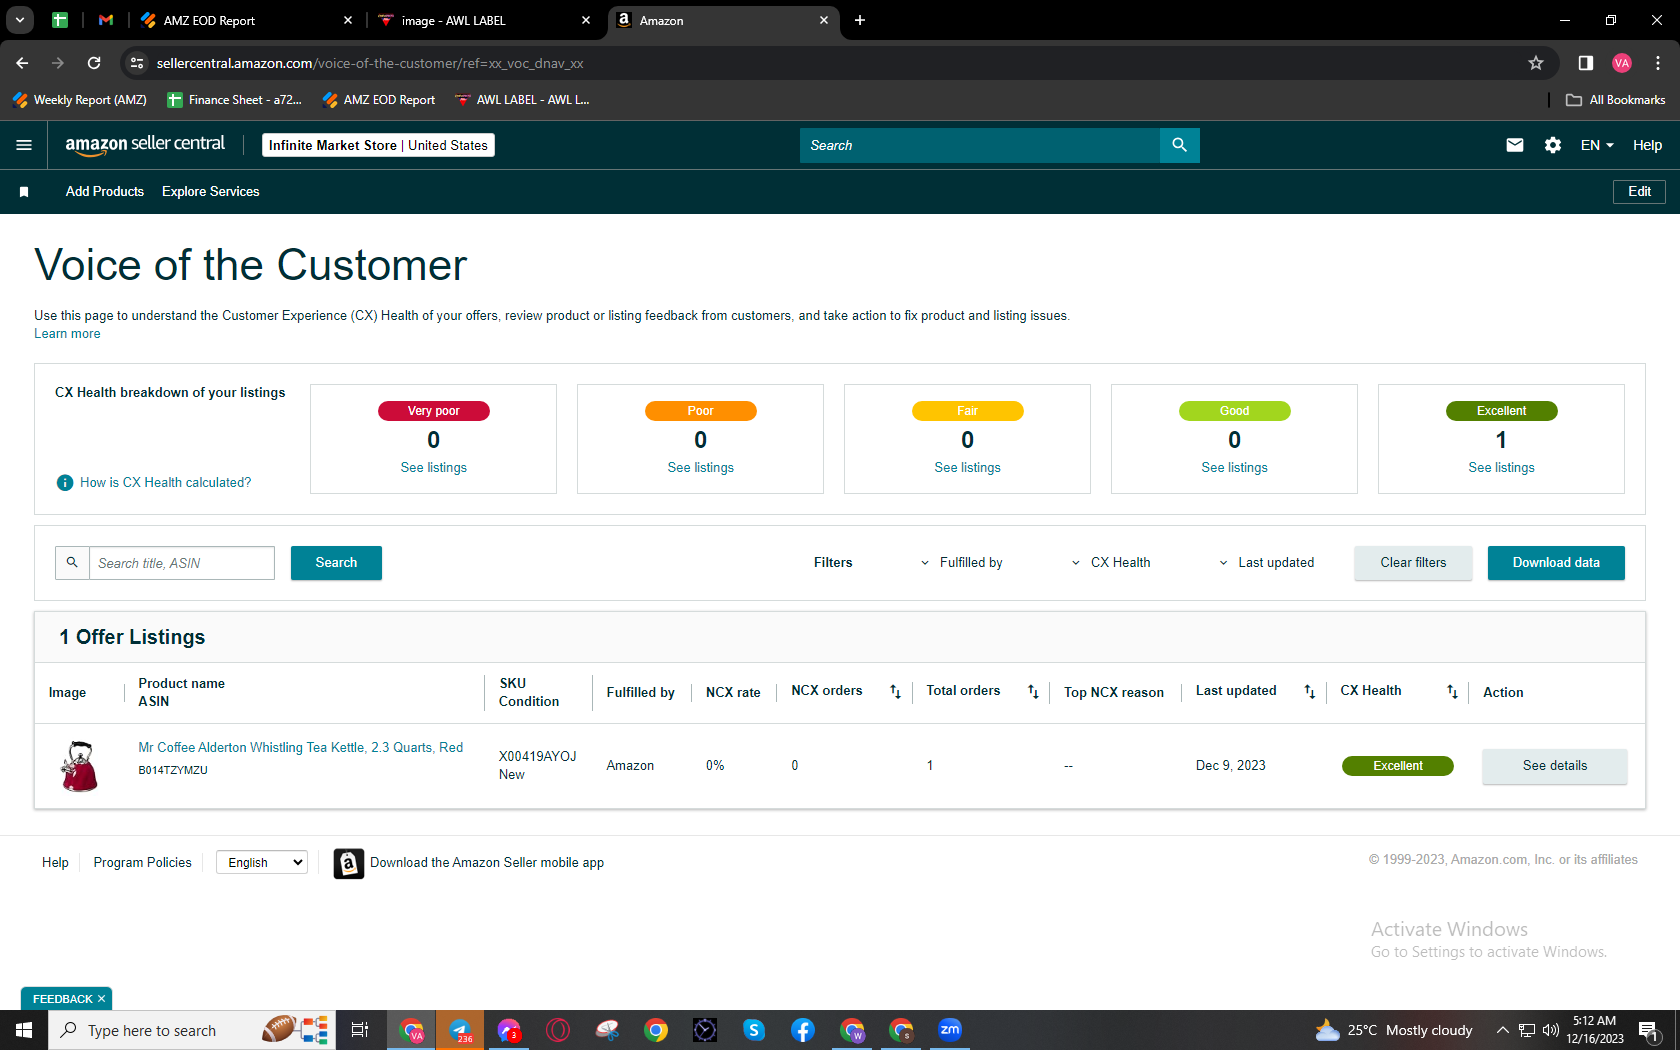Click the CX Health info icon
1680x1050 pixels.
tap(65, 483)
